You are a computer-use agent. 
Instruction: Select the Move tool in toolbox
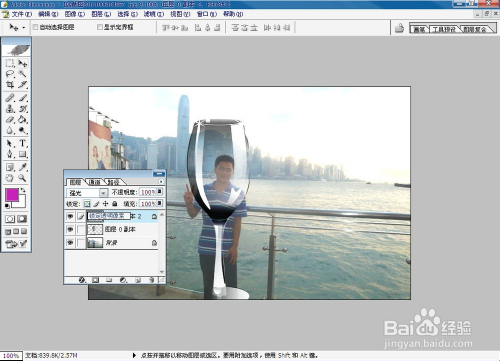pyautogui.click(x=22, y=63)
